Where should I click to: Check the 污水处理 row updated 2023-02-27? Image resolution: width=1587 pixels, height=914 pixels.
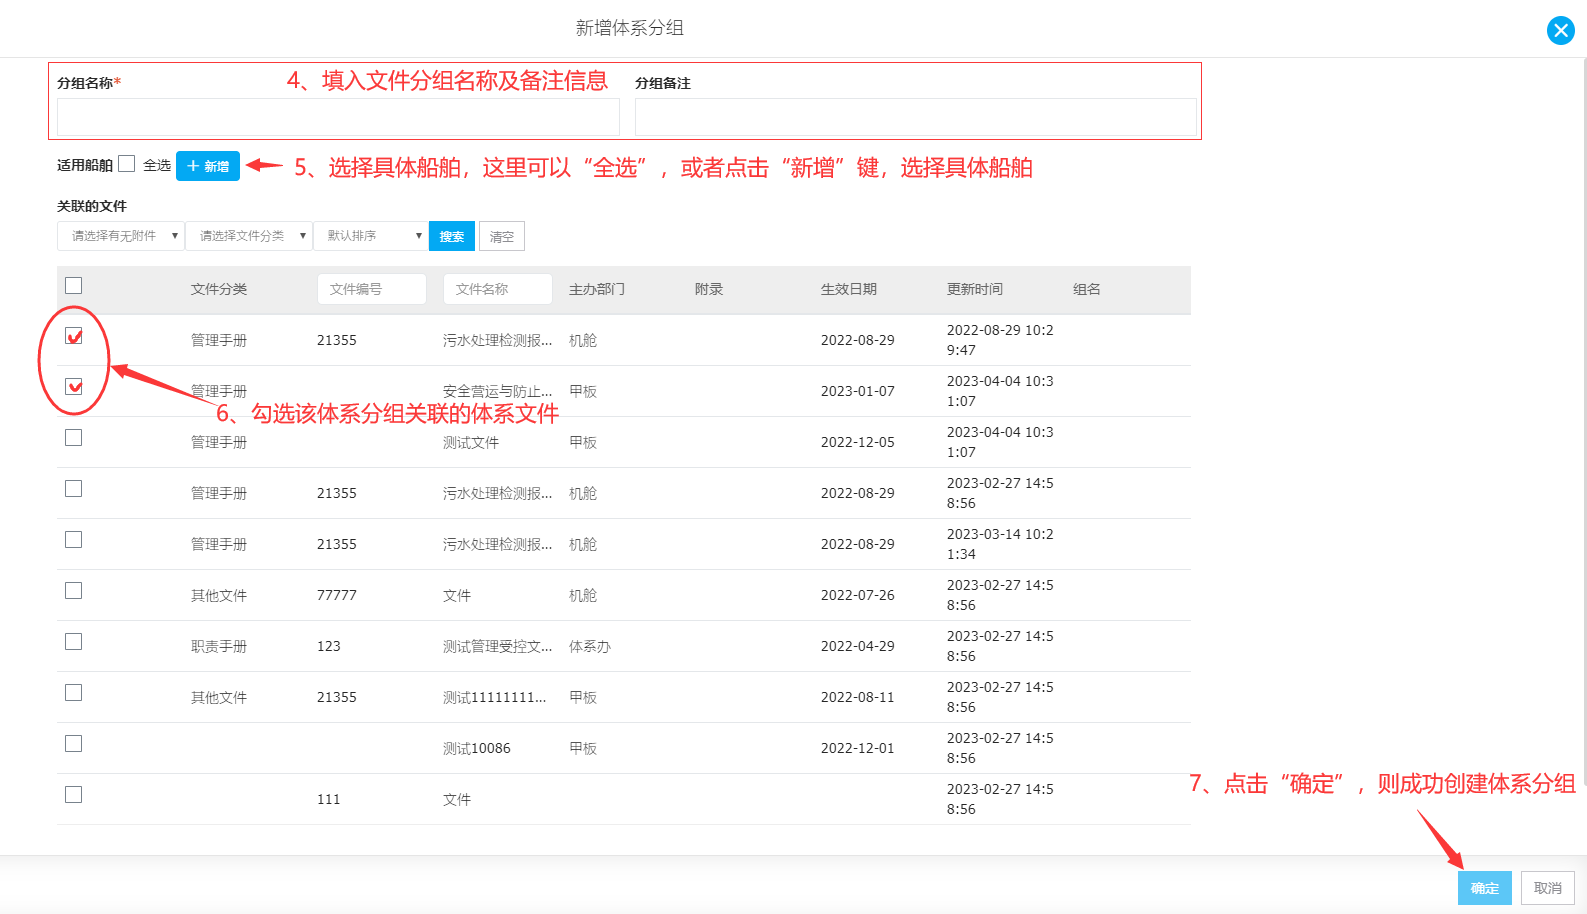click(x=73, y=489)
